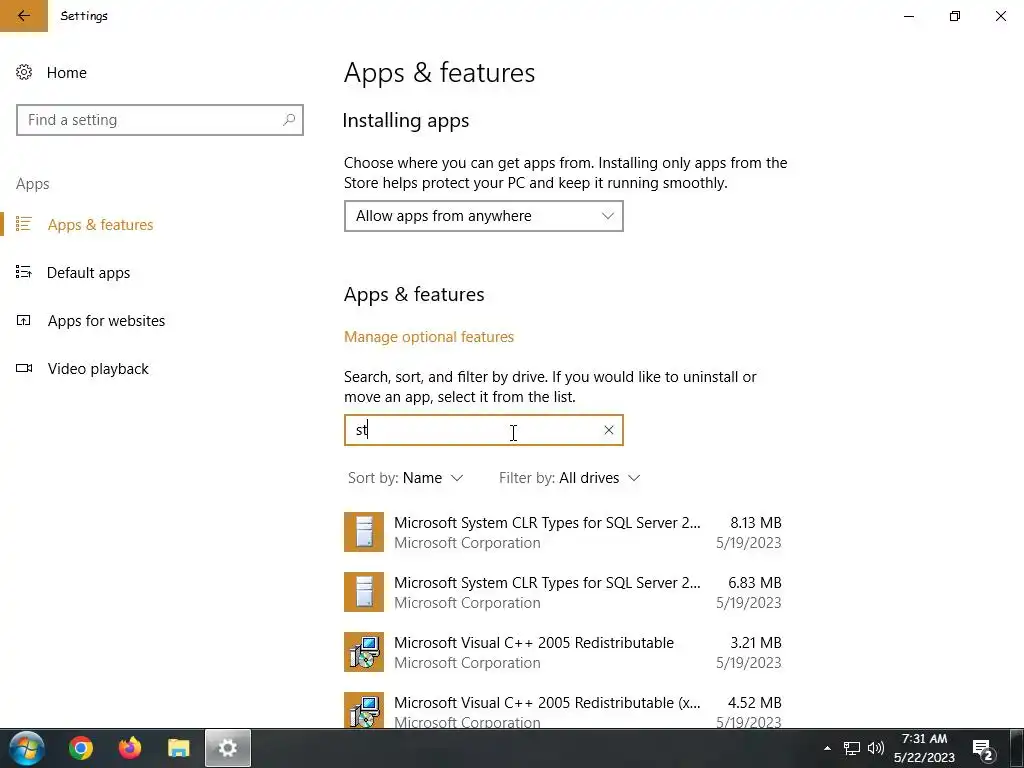Open Home via the gear icon

[x=24, y=72]
